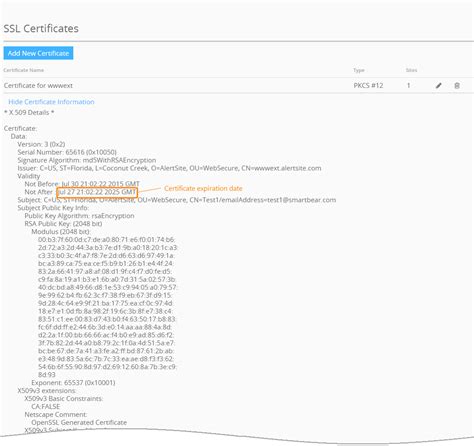
Task: Delete the certificate with the trash icon
Action: click(457, 86)
